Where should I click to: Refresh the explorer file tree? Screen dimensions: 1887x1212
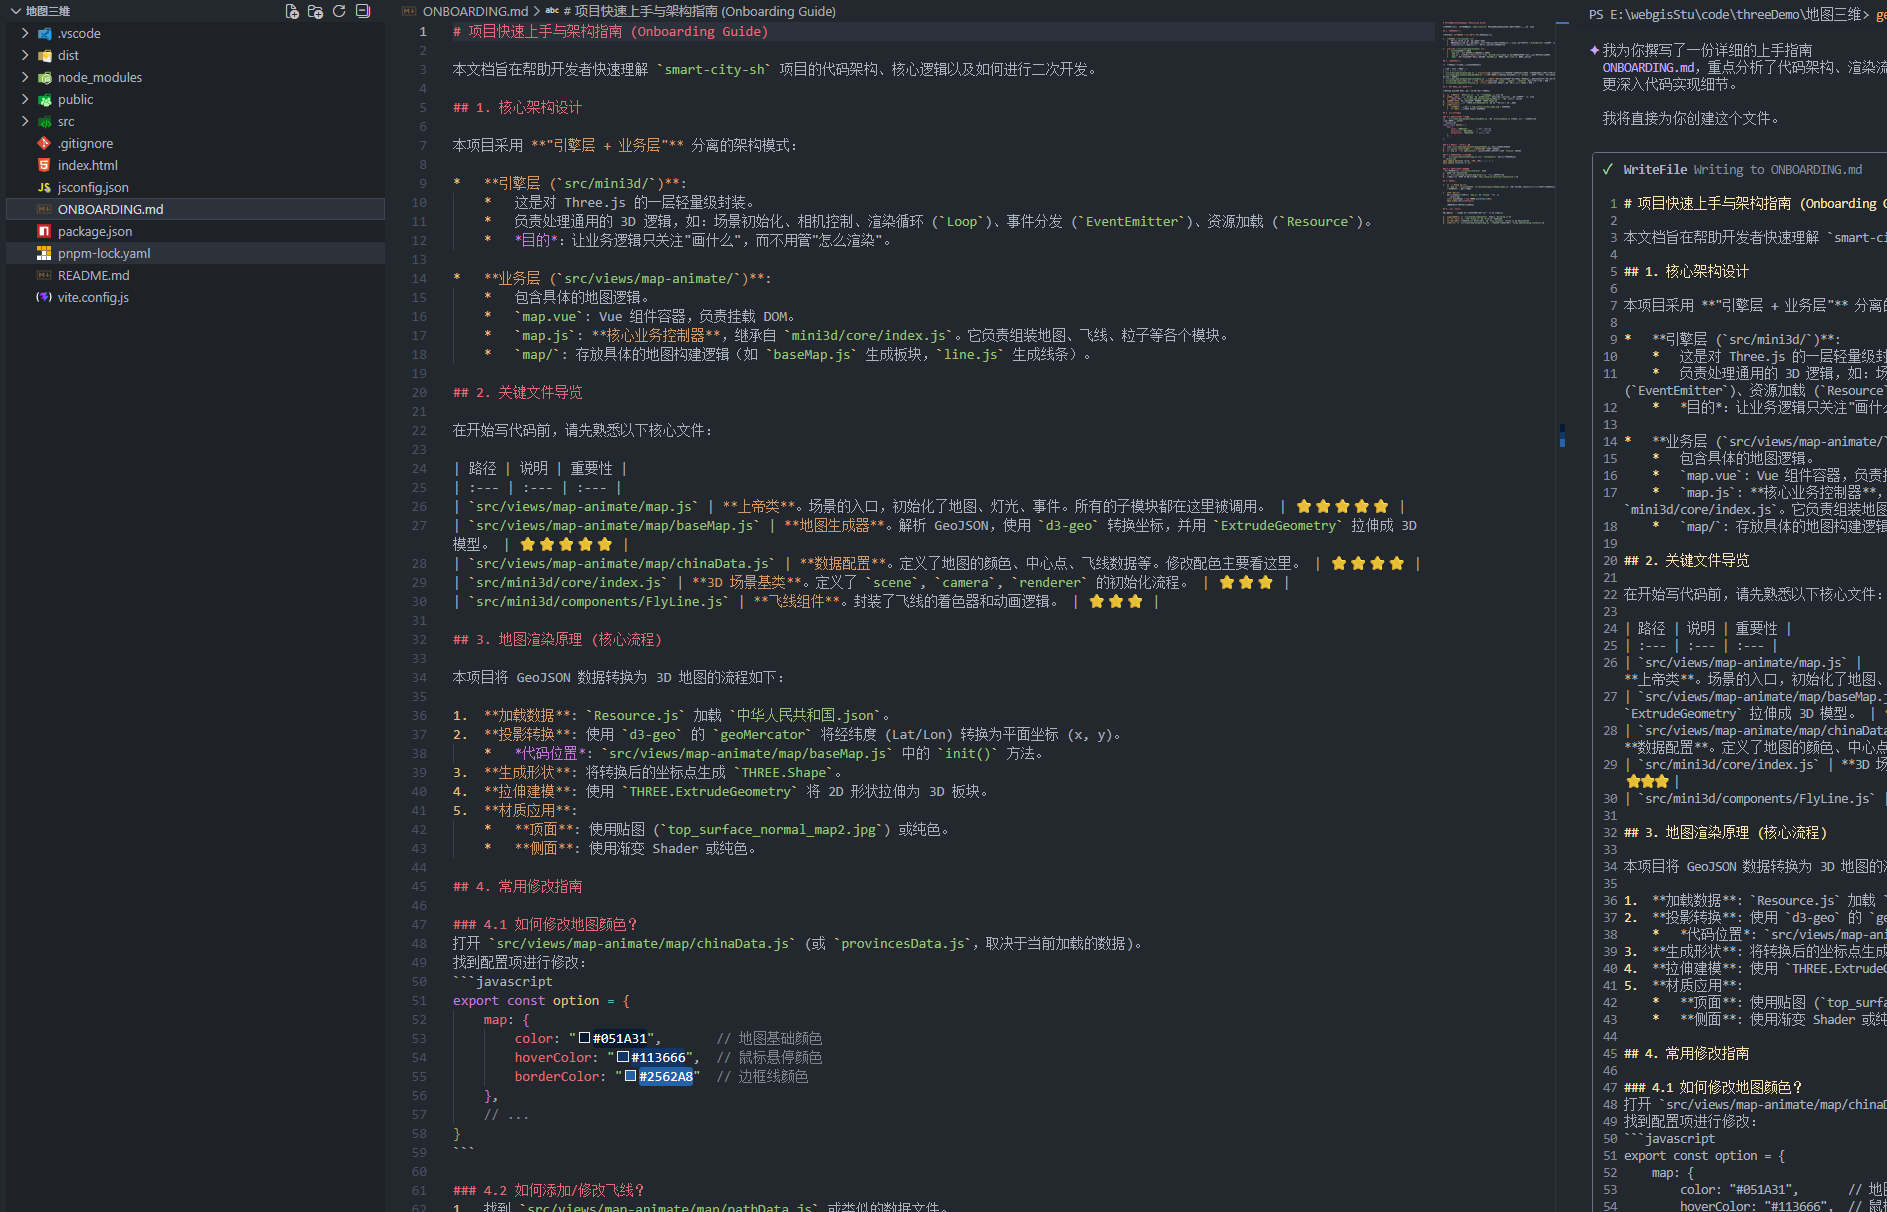pos(339,11)
